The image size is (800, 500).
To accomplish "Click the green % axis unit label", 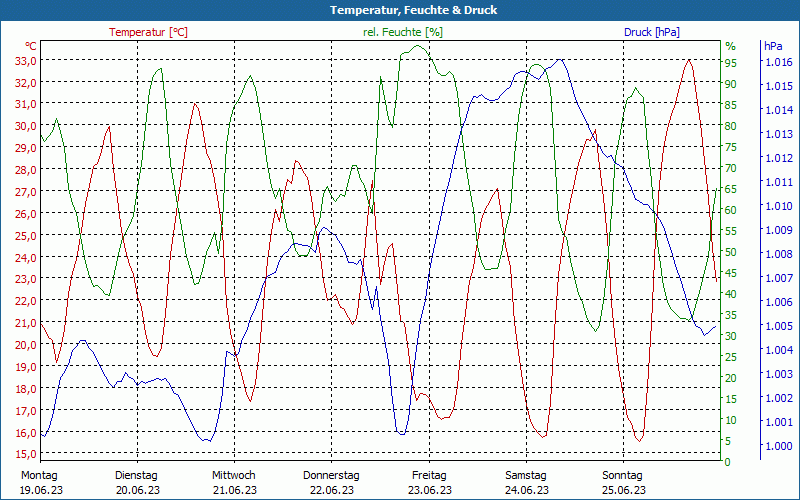I will tap(730, 46).
